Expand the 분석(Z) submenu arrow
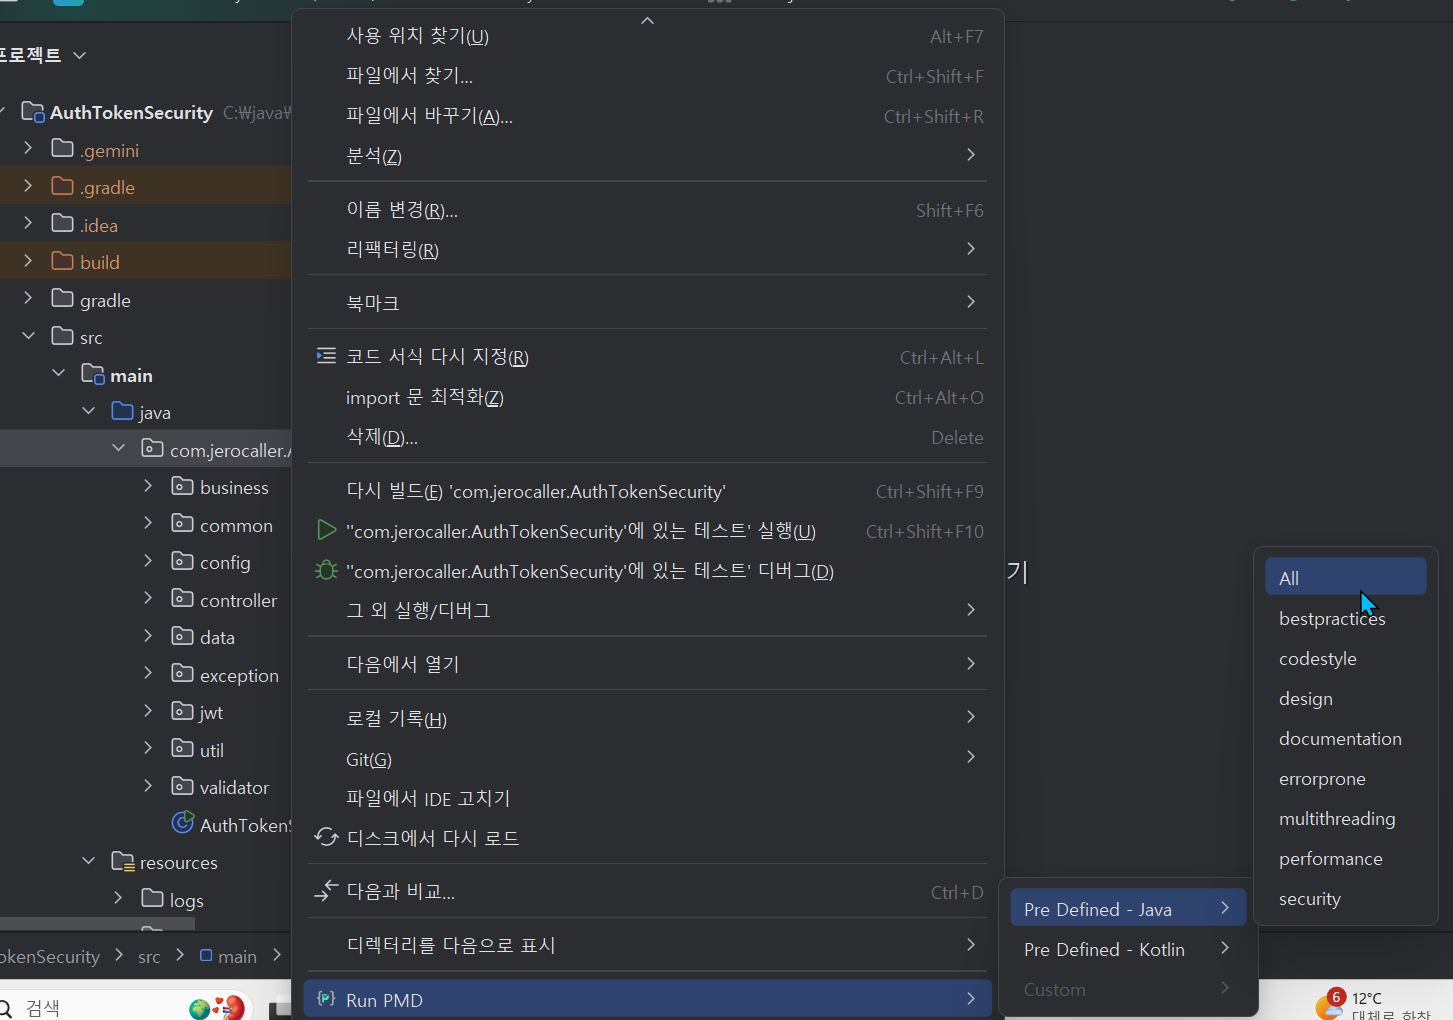Image resolution: width=1453 pixels, height=1020 pixels. tap(969, 155)
